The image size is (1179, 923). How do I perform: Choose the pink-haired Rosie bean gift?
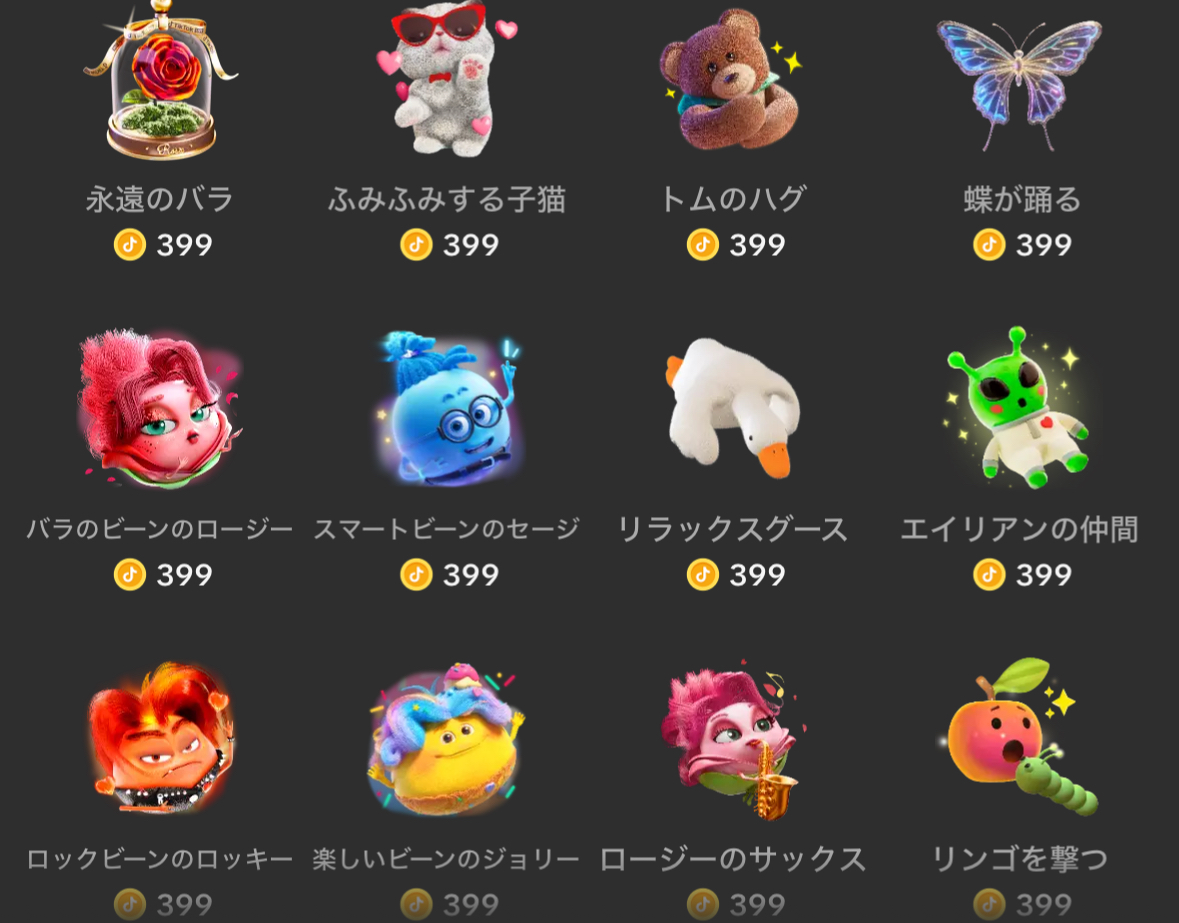(159, 409)
